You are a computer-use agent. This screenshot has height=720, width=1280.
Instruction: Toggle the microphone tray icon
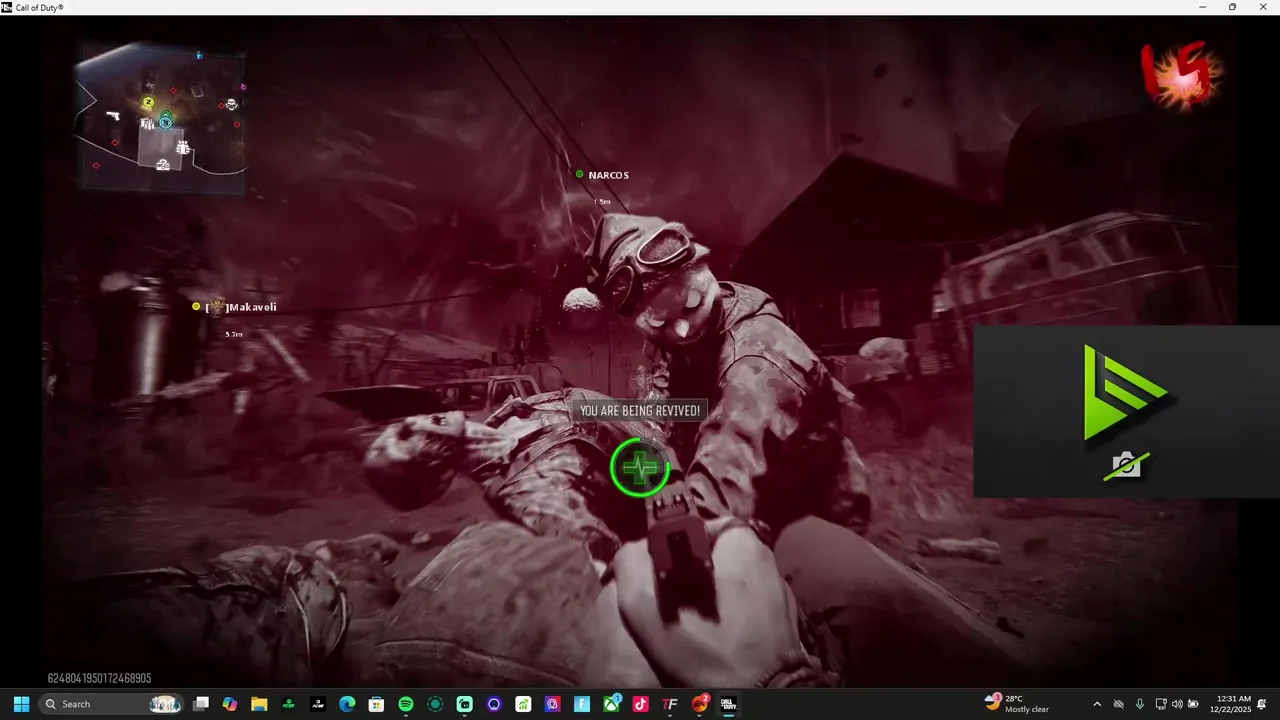click(x=1140, y=704)
